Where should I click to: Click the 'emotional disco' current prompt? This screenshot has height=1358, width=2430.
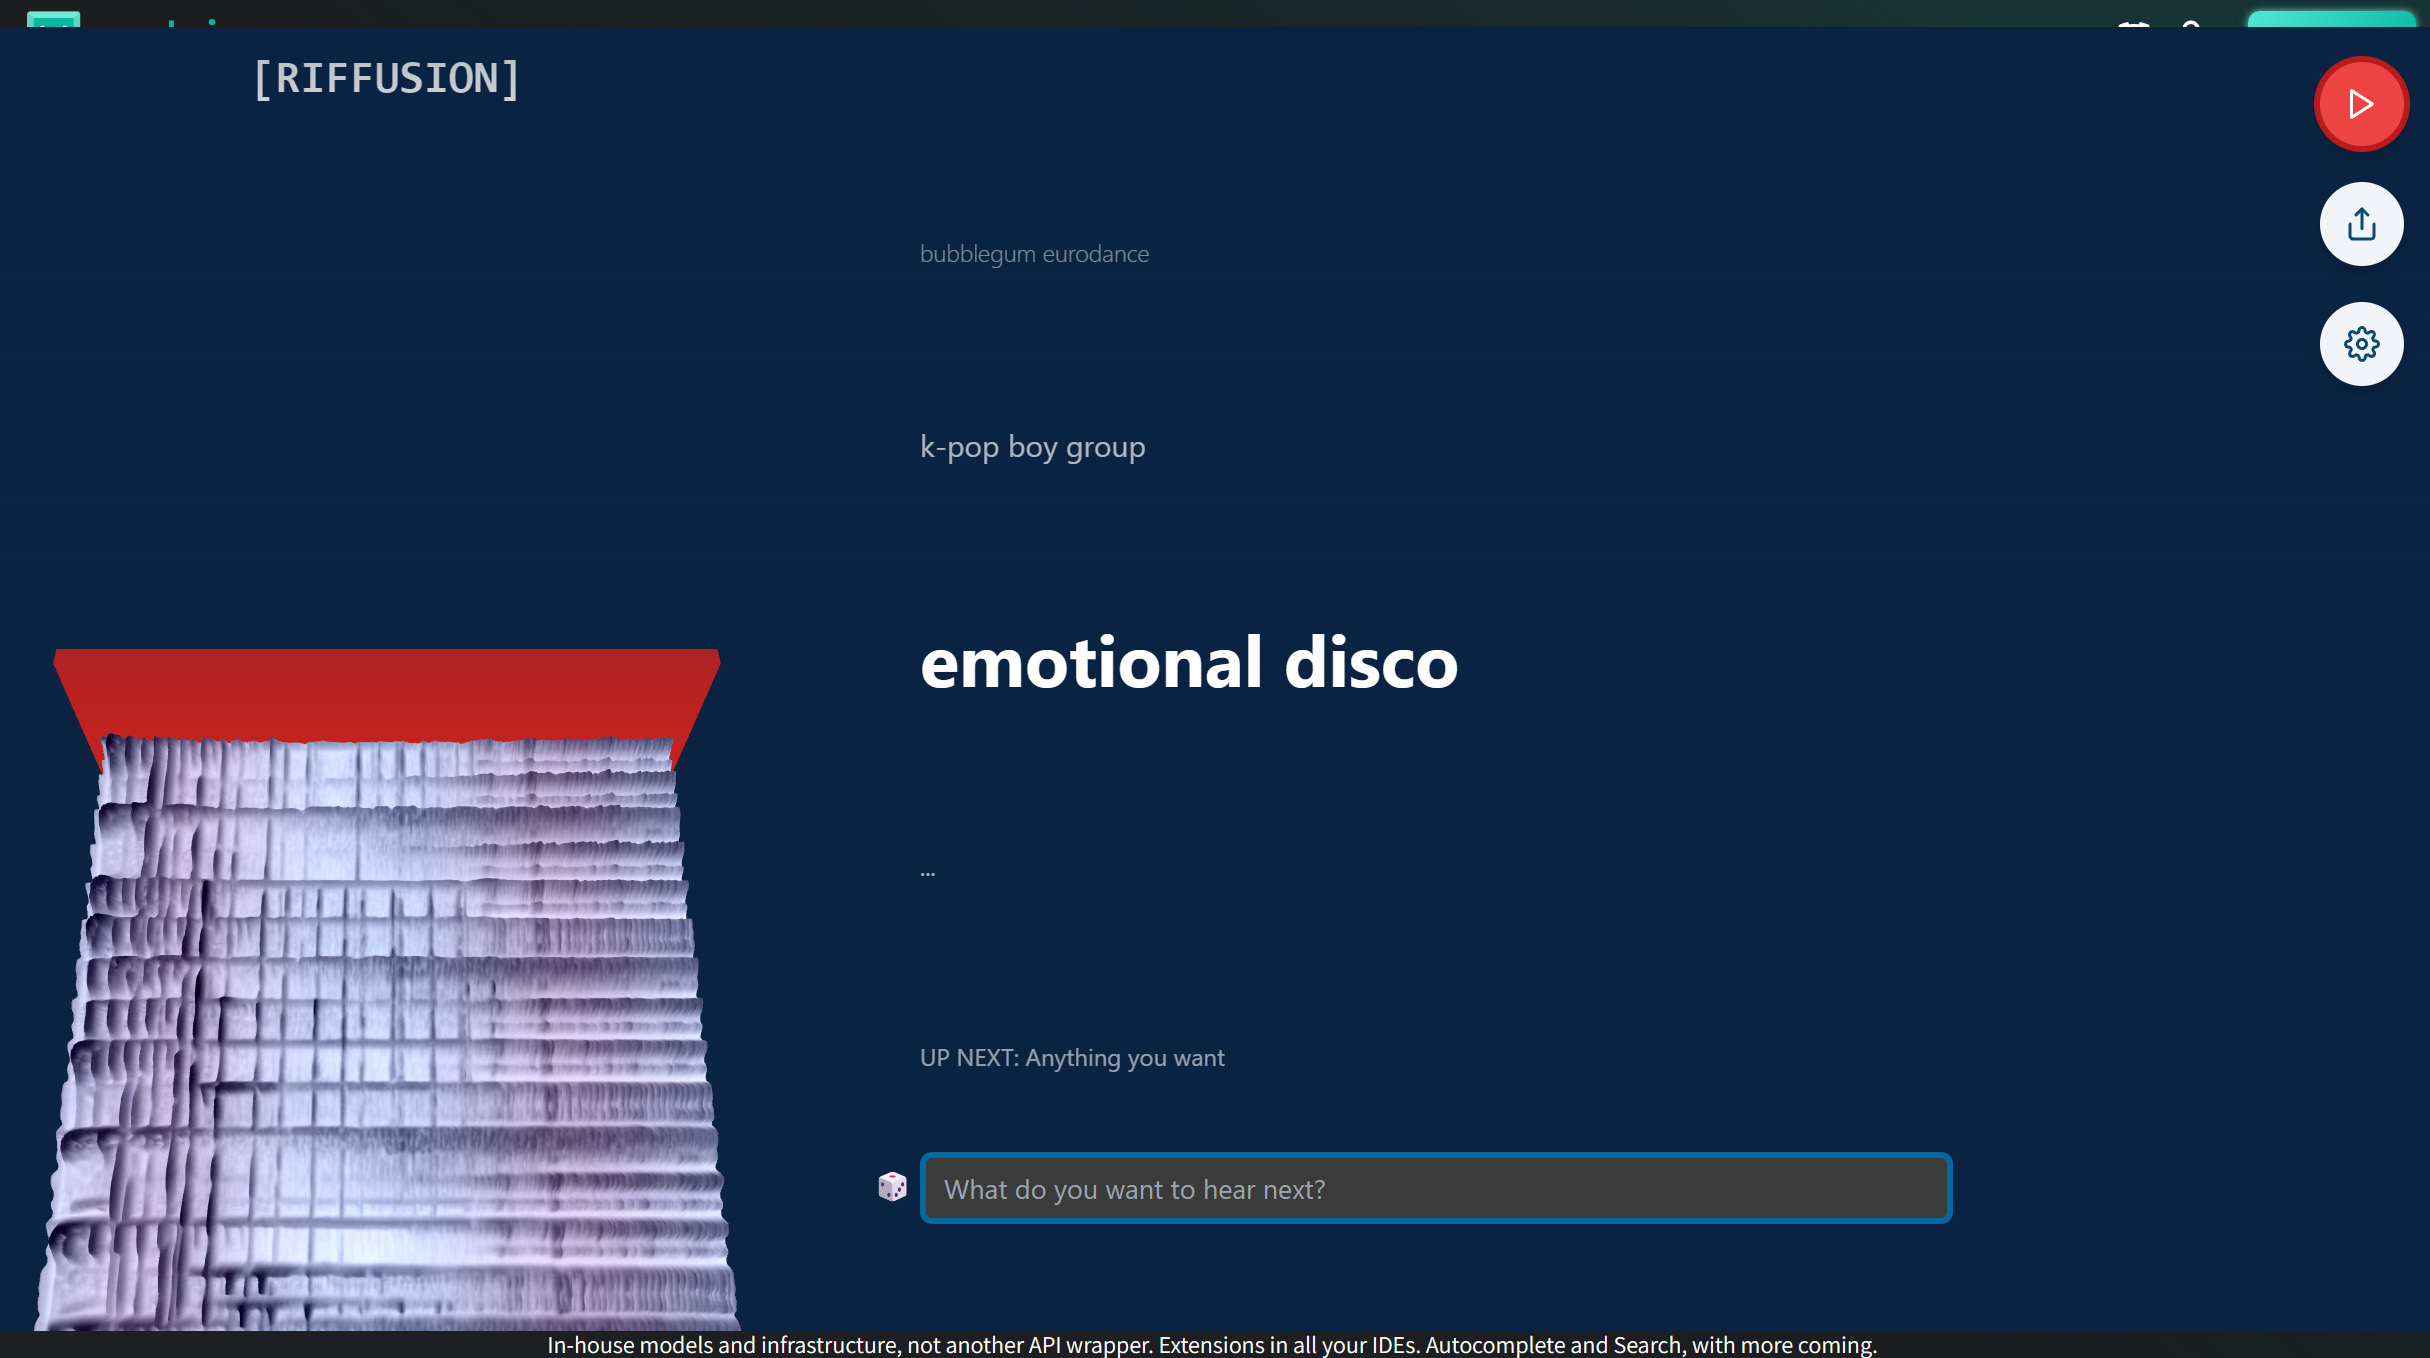(1188, 663)
